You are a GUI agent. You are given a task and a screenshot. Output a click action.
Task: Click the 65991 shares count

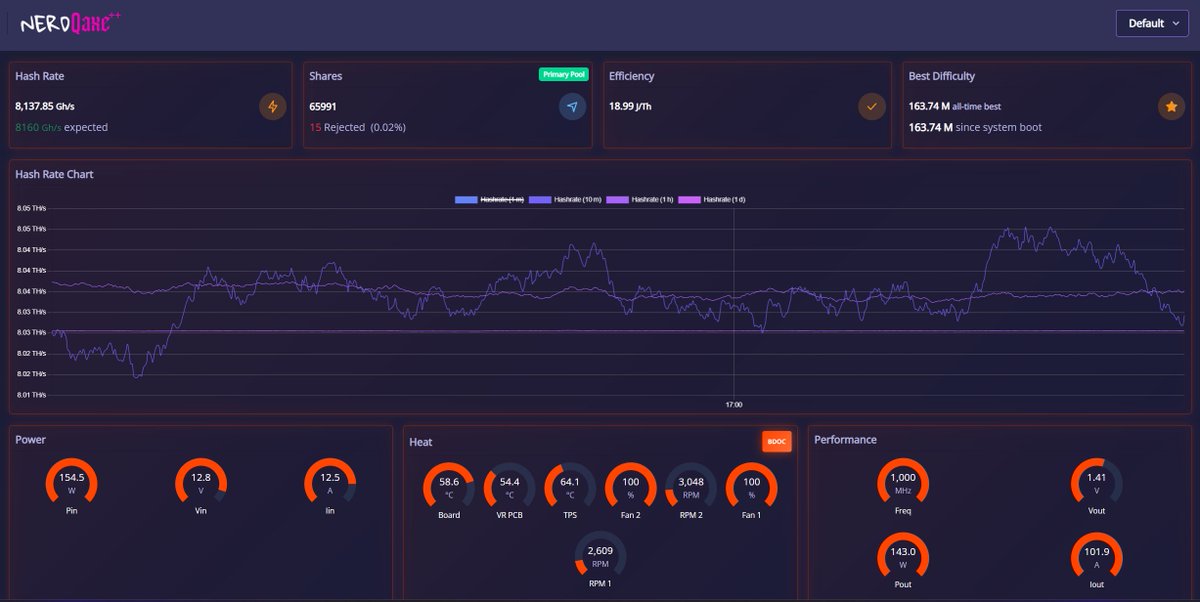[323, 105]
